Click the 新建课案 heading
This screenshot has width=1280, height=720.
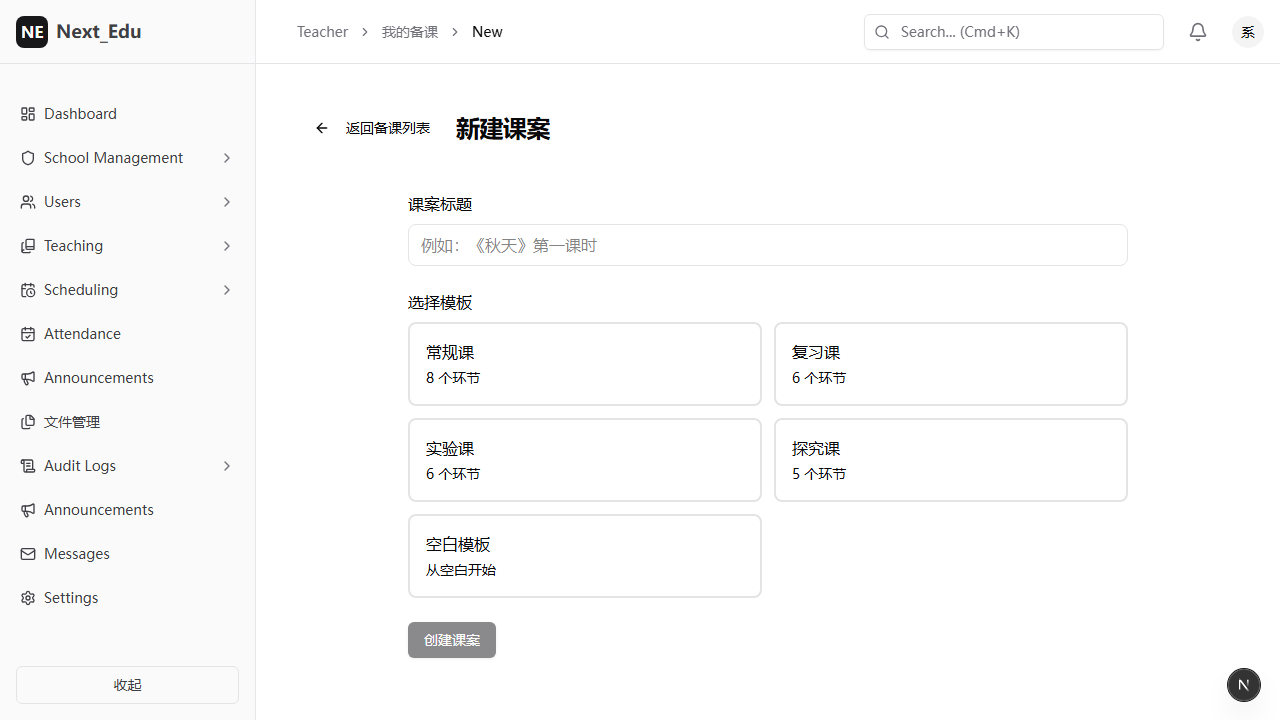pos(503,129)
